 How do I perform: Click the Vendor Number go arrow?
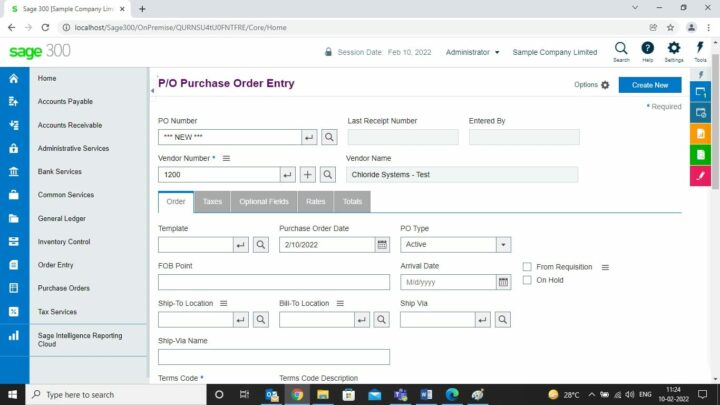tap(287, 175)
